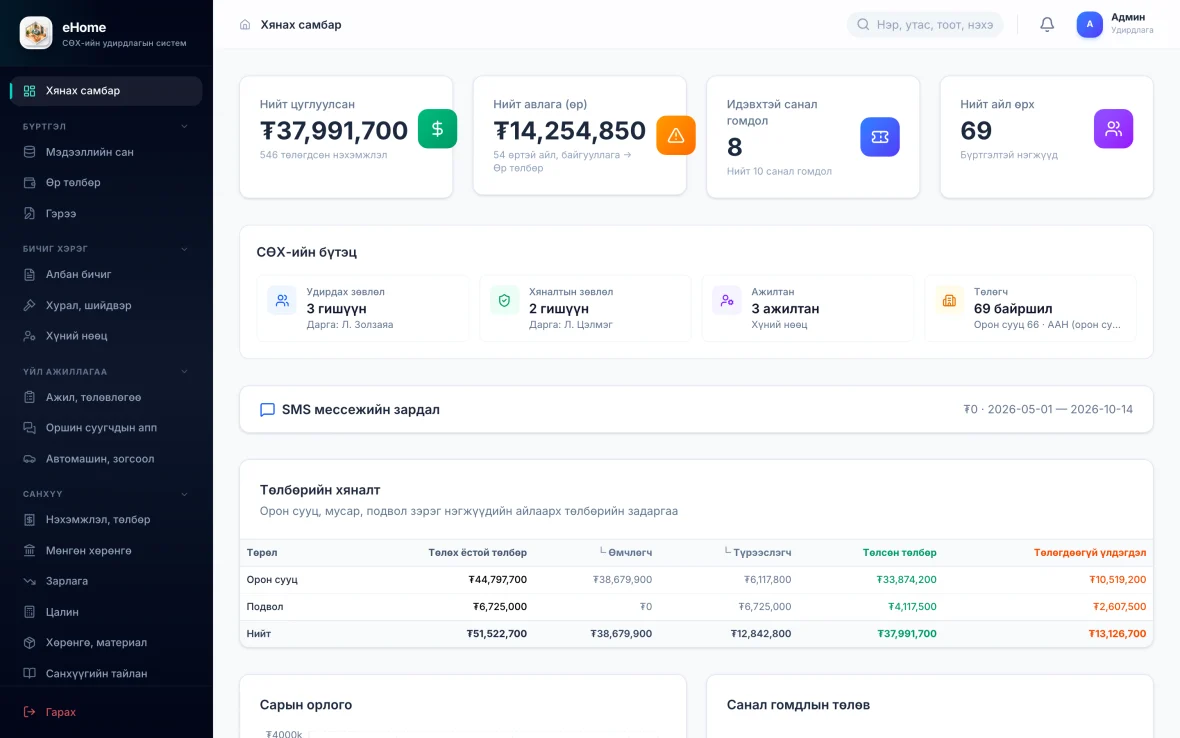The width and height of the screenshot is (1180, 738).
Task: Navigate to Хурал, шийдвэр
Action: tap(106, 305)
